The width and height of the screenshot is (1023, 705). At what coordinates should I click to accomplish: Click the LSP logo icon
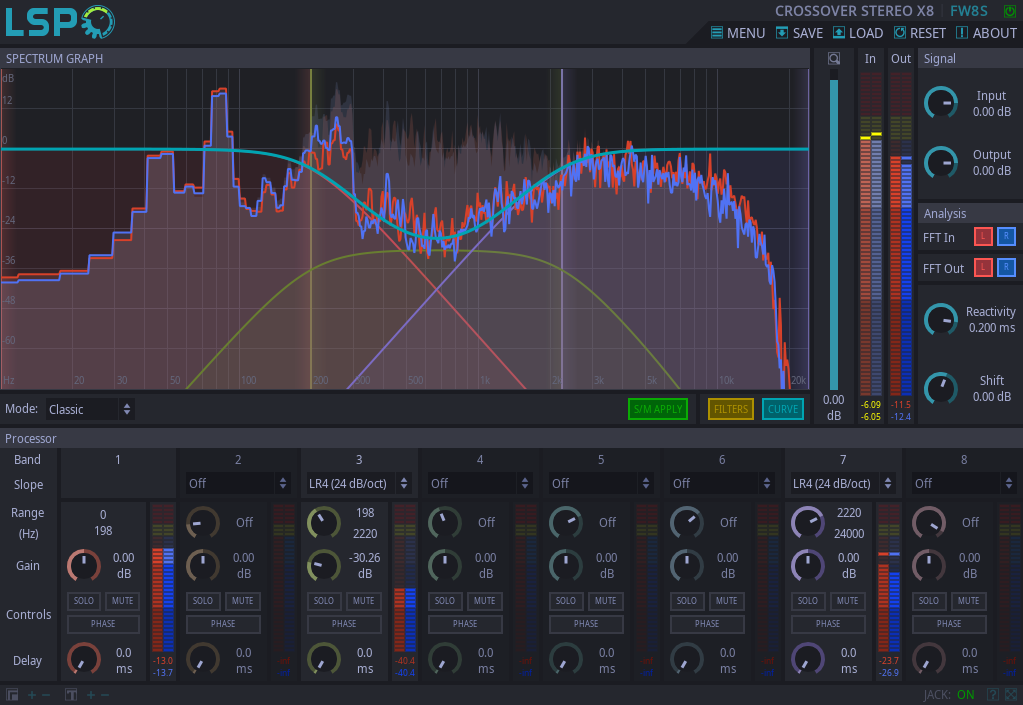point(60,22)
